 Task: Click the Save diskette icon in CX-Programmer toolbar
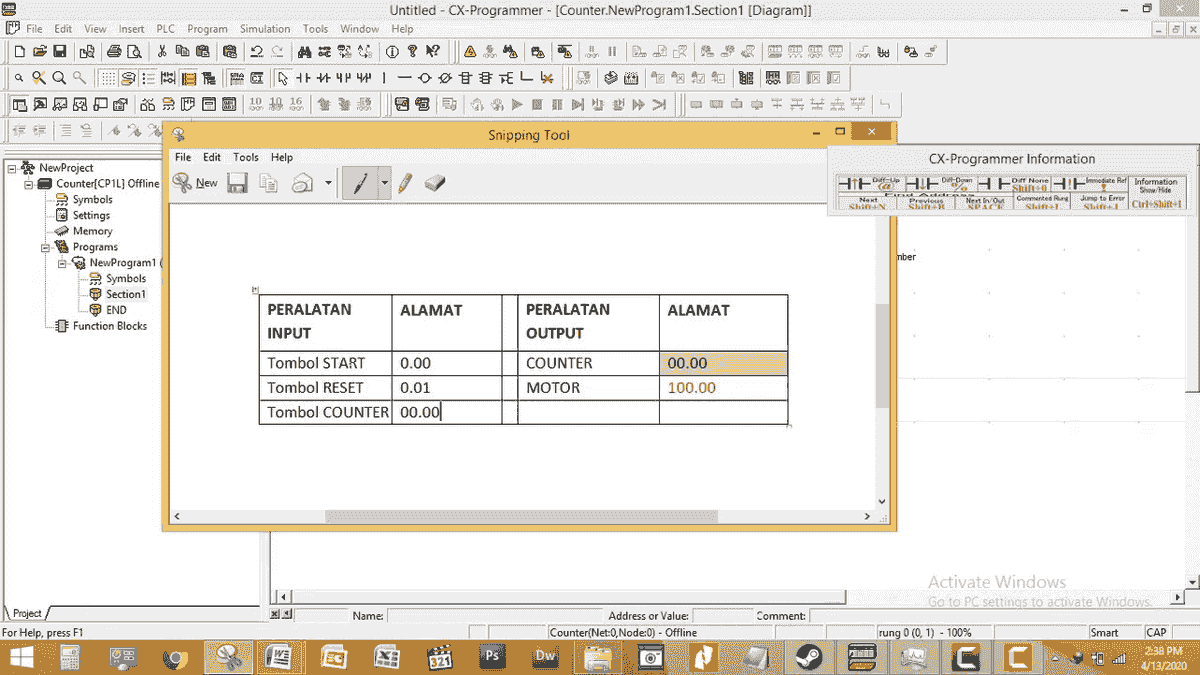tap(59, 51)
